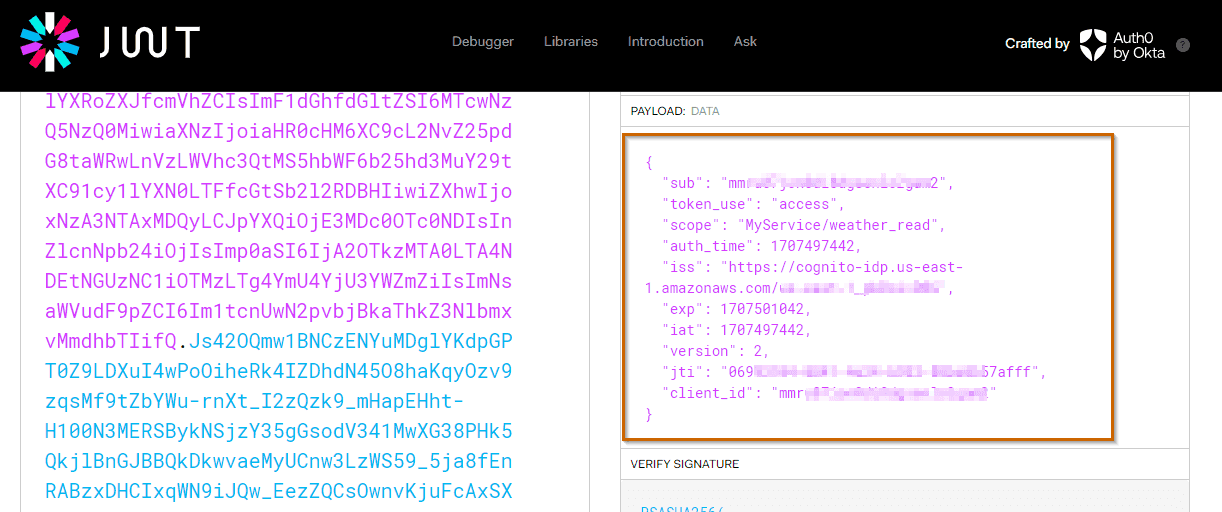Select the scope MyService/weather_read value

pyautogui.click(x=840, y=225)
